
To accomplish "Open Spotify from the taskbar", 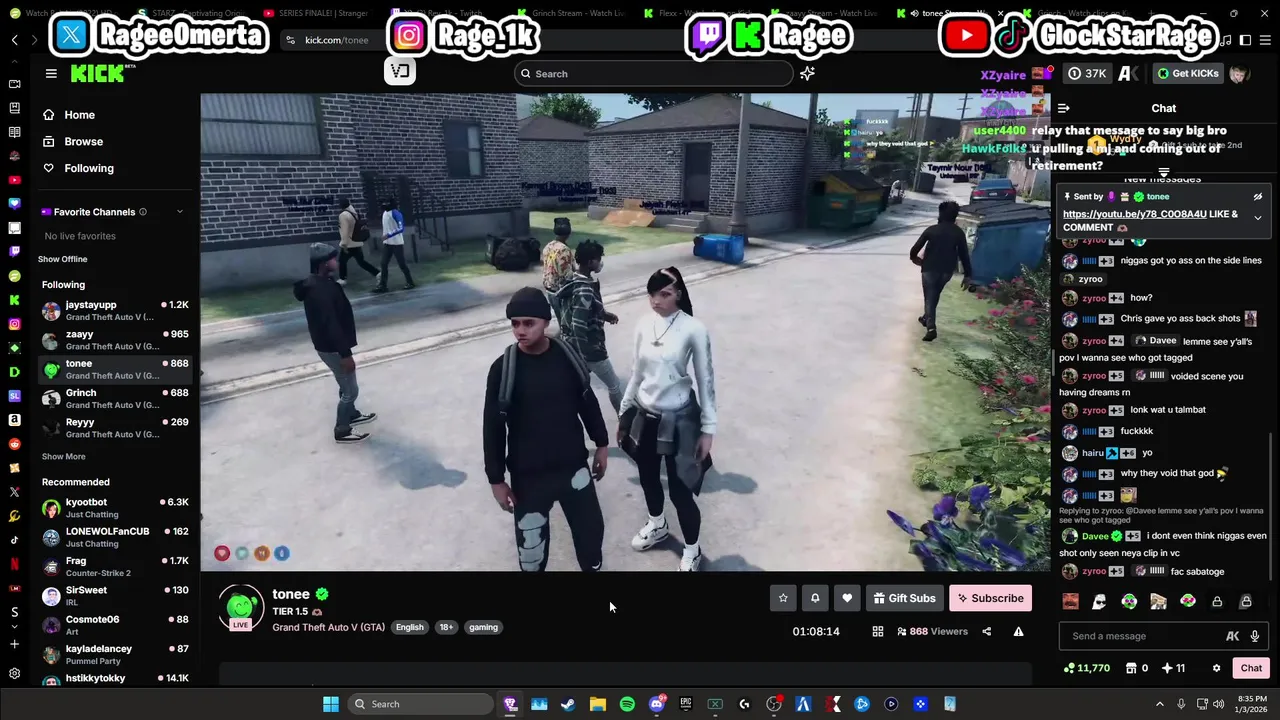I will [x=627, y=704].
